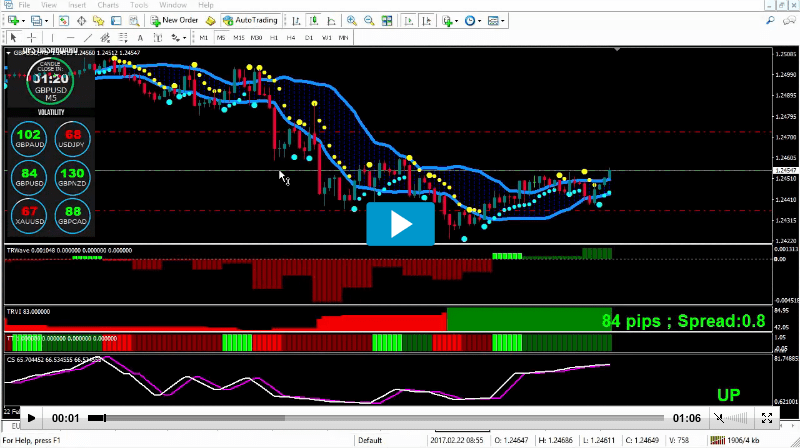Open the Navigator star-folder icon
This screenshot has height=448, width=800.
pyautogui.click(x=98, y=20)
